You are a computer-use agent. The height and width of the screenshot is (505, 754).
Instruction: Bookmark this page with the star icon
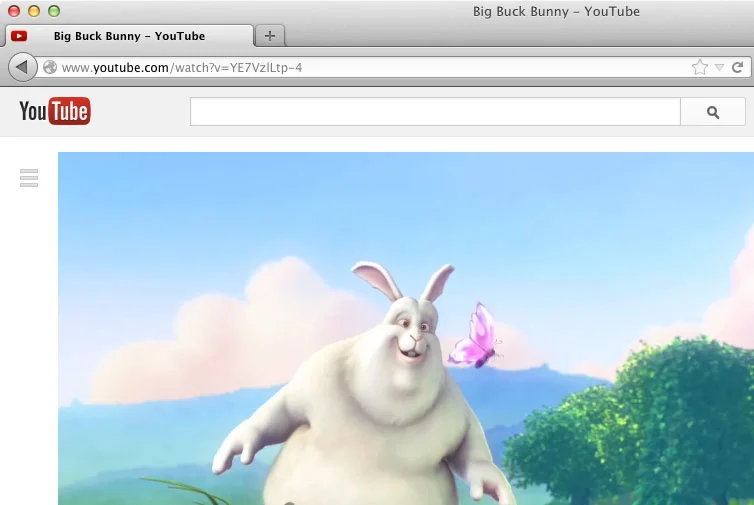pos(700,68)
